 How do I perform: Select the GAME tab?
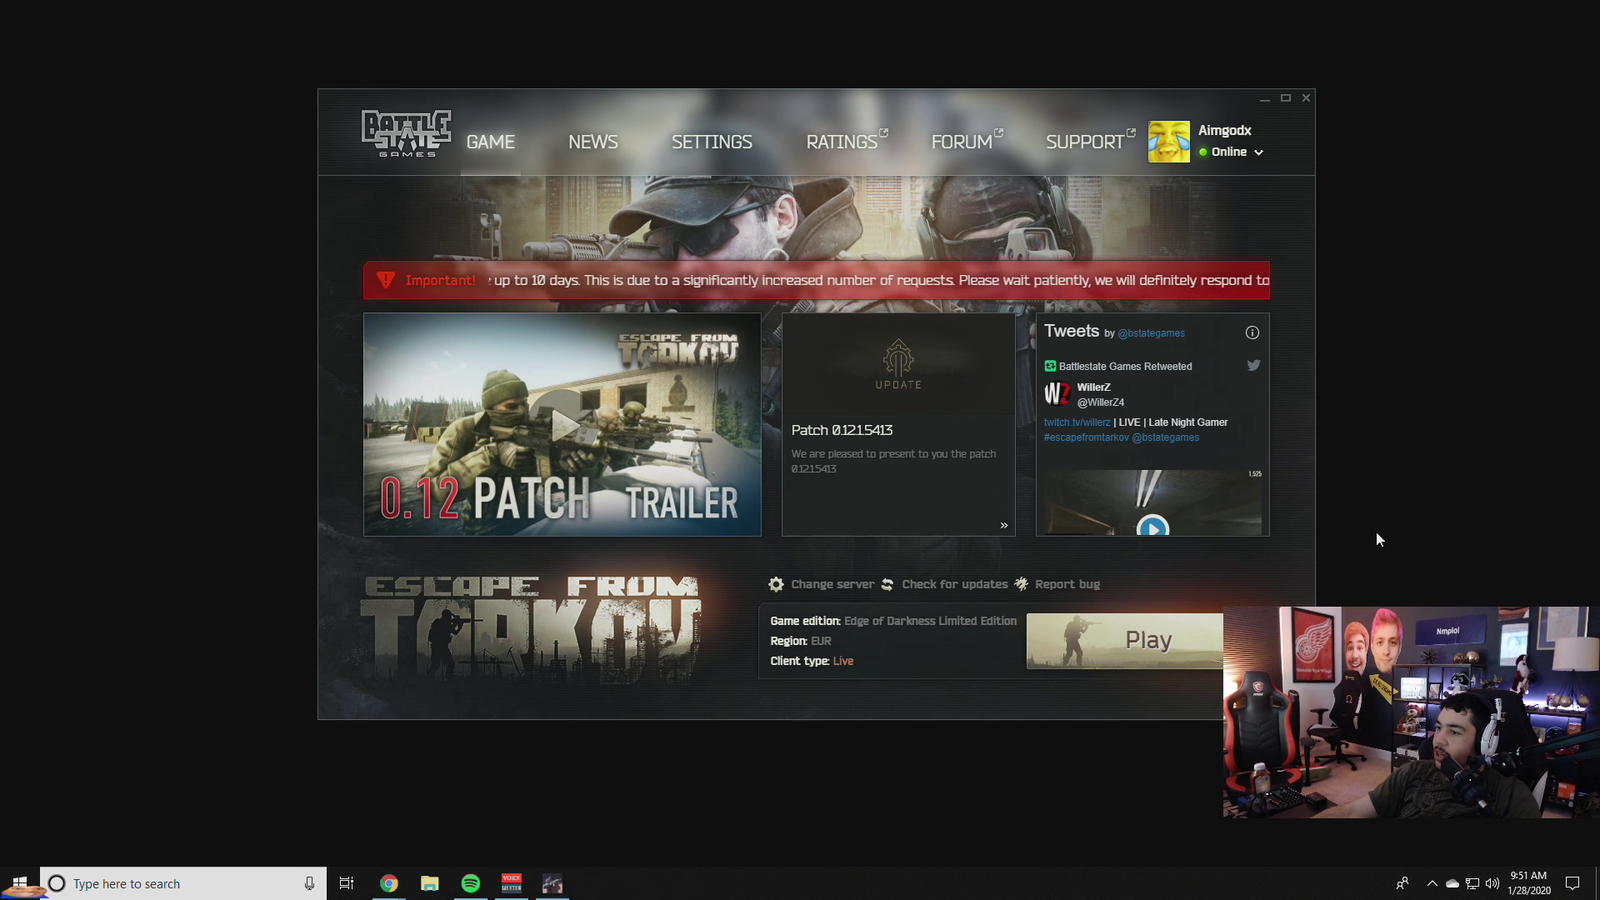click(491, 142)
